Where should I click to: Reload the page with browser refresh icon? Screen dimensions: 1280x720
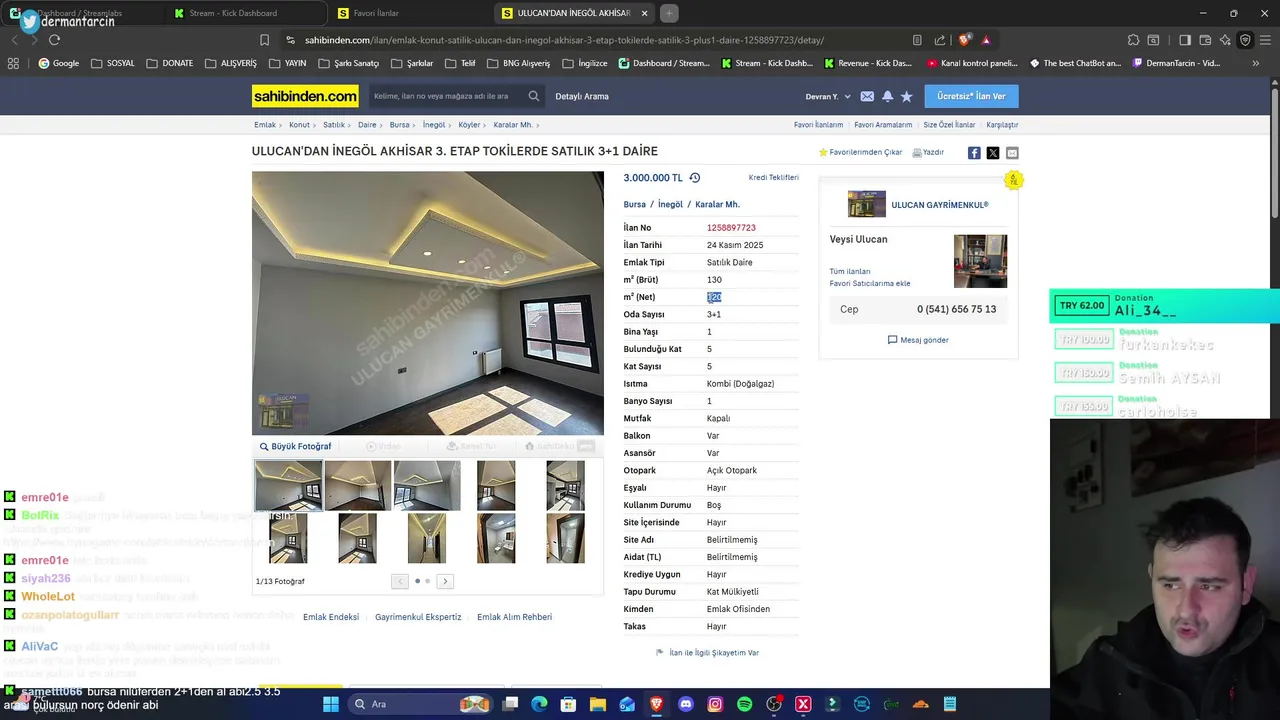54,40
